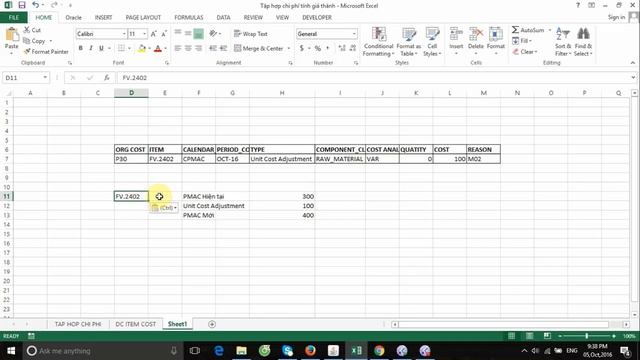Screen dimensions: 640x360
Task: Open Paste Options (Ctrl) dropdown
Action: pyautogui.click(x=164, y=208)
